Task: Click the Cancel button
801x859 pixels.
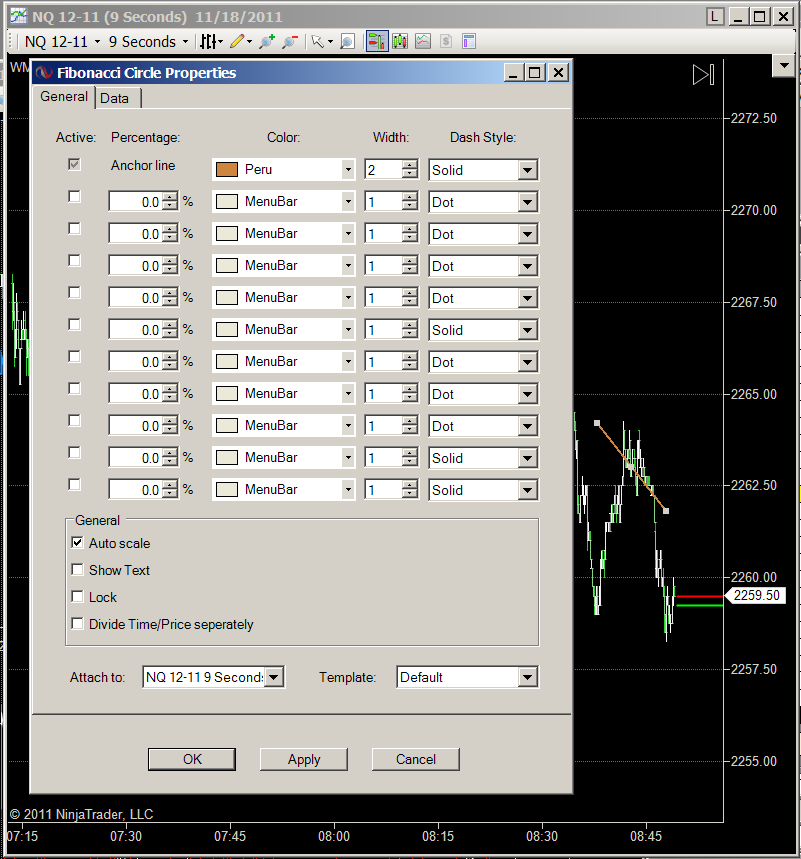Action: pyautogui.click(x=416, y=759)
